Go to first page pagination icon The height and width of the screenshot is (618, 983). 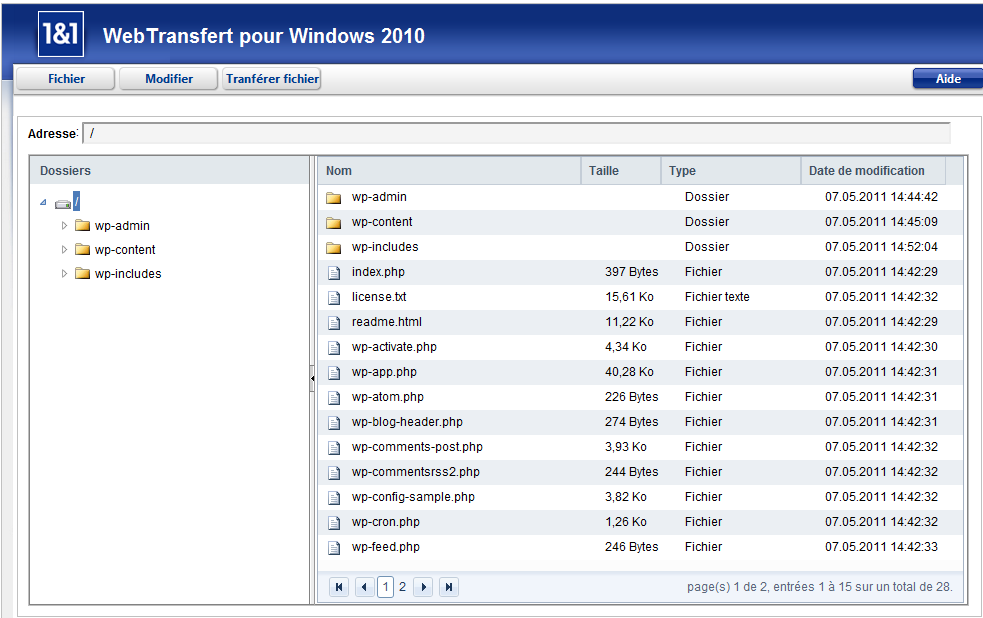coord(339,587)
